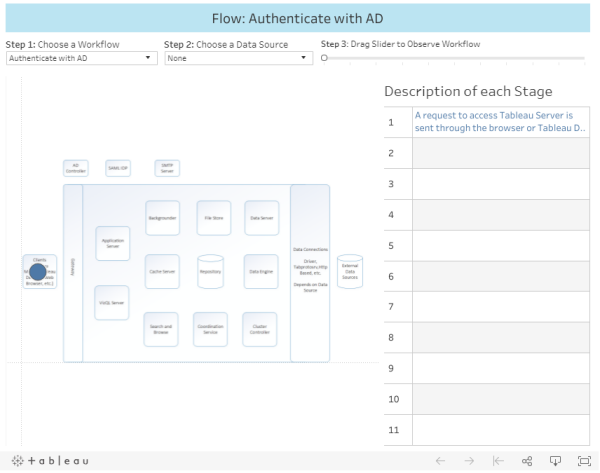Select the Coordination Service node

[x=210, y=329]
